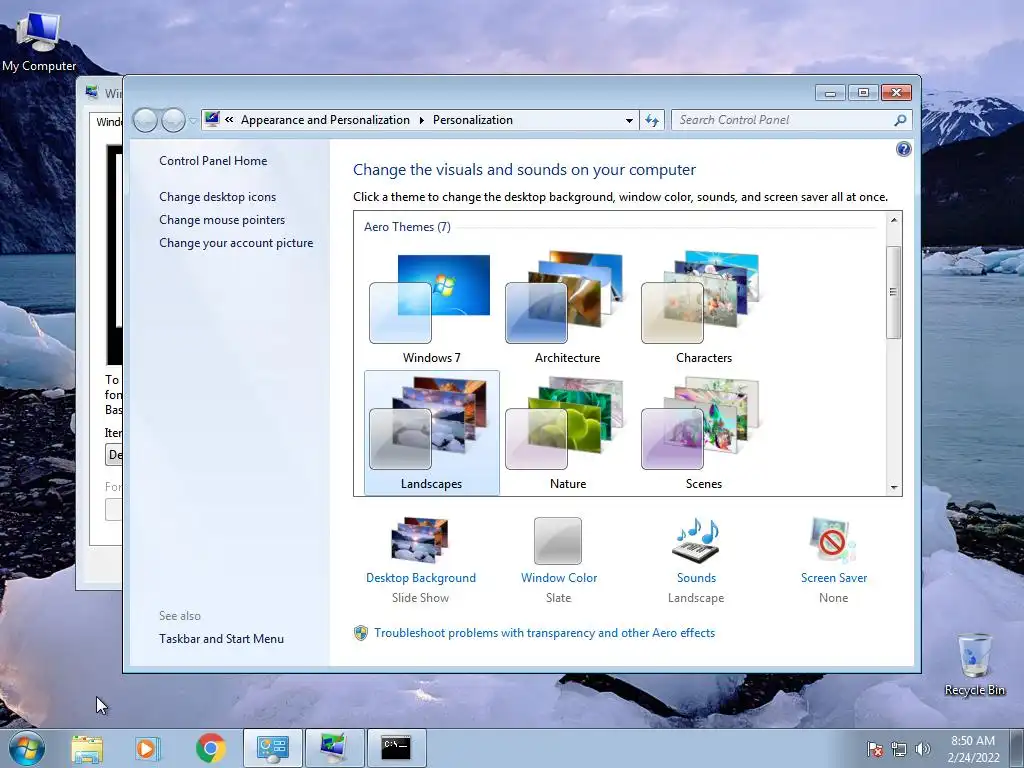This screenshot has width=1024, height=768.
Task: Open Change your account picture
Action: (236, 243)
